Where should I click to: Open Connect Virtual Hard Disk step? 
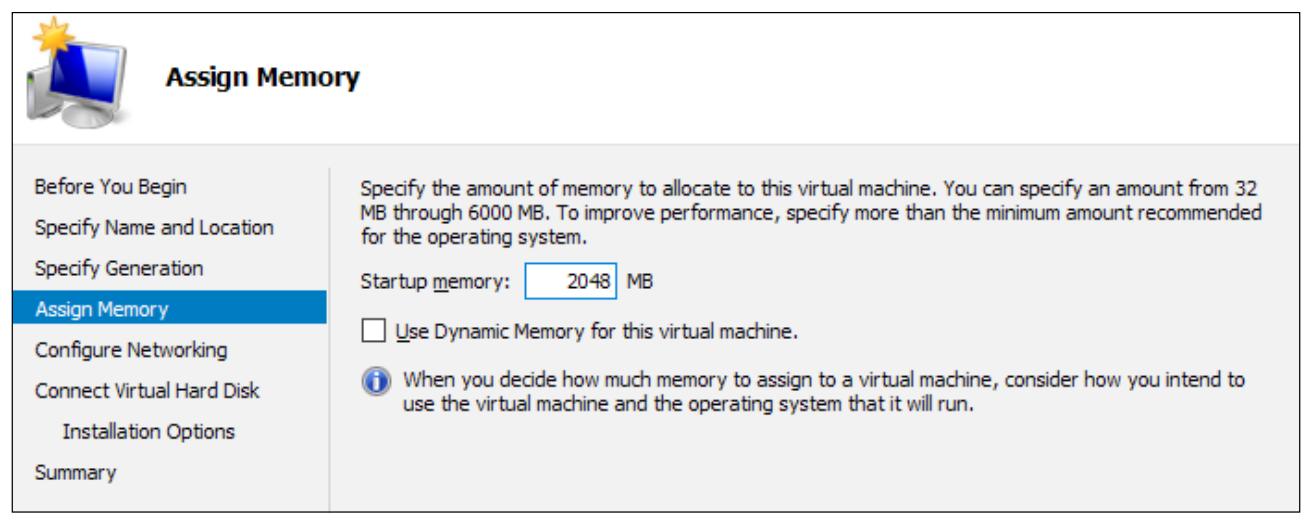[146, 391]
